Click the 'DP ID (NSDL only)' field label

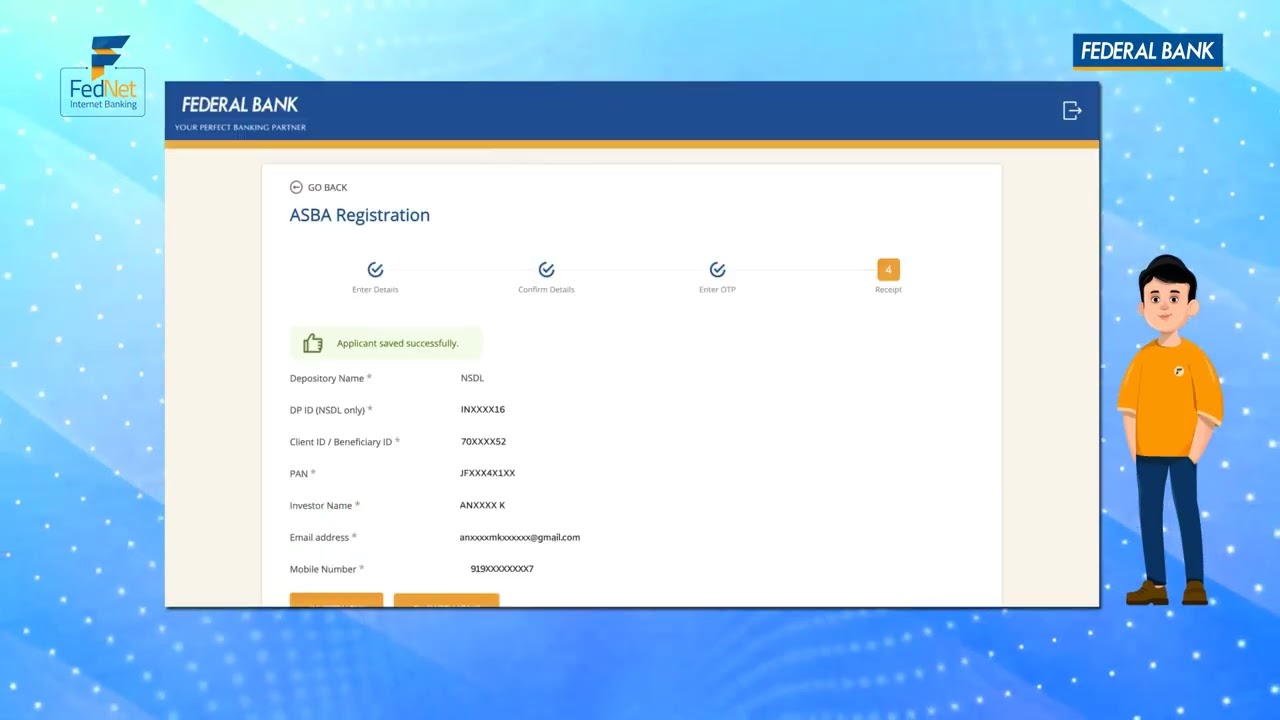pos(331,410)
